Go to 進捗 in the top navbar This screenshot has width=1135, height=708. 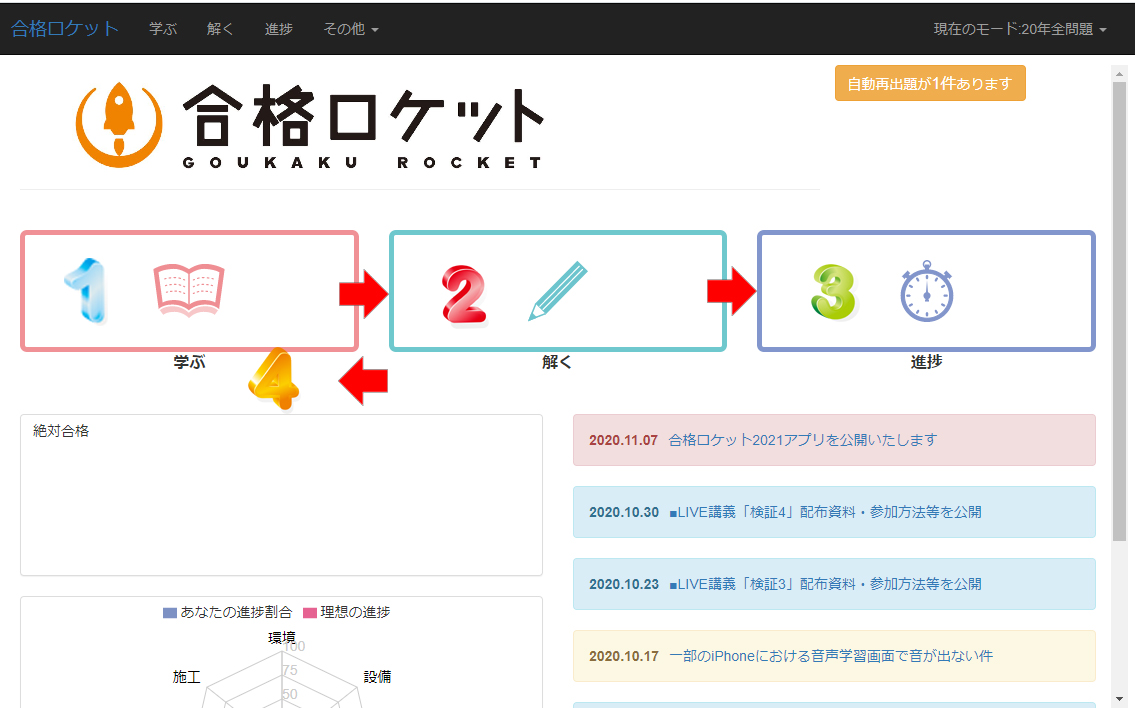coord(279,29)
